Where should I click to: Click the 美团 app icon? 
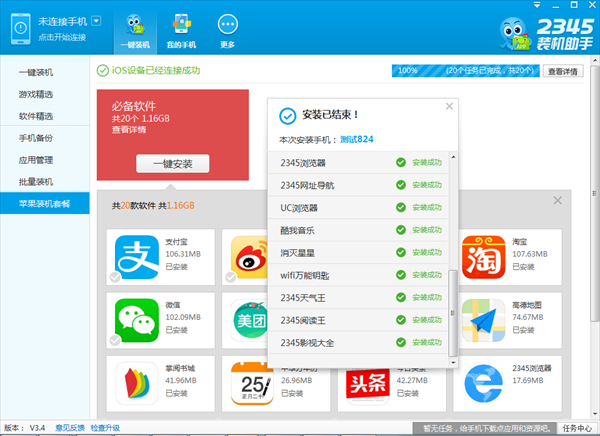pos(249,320)
